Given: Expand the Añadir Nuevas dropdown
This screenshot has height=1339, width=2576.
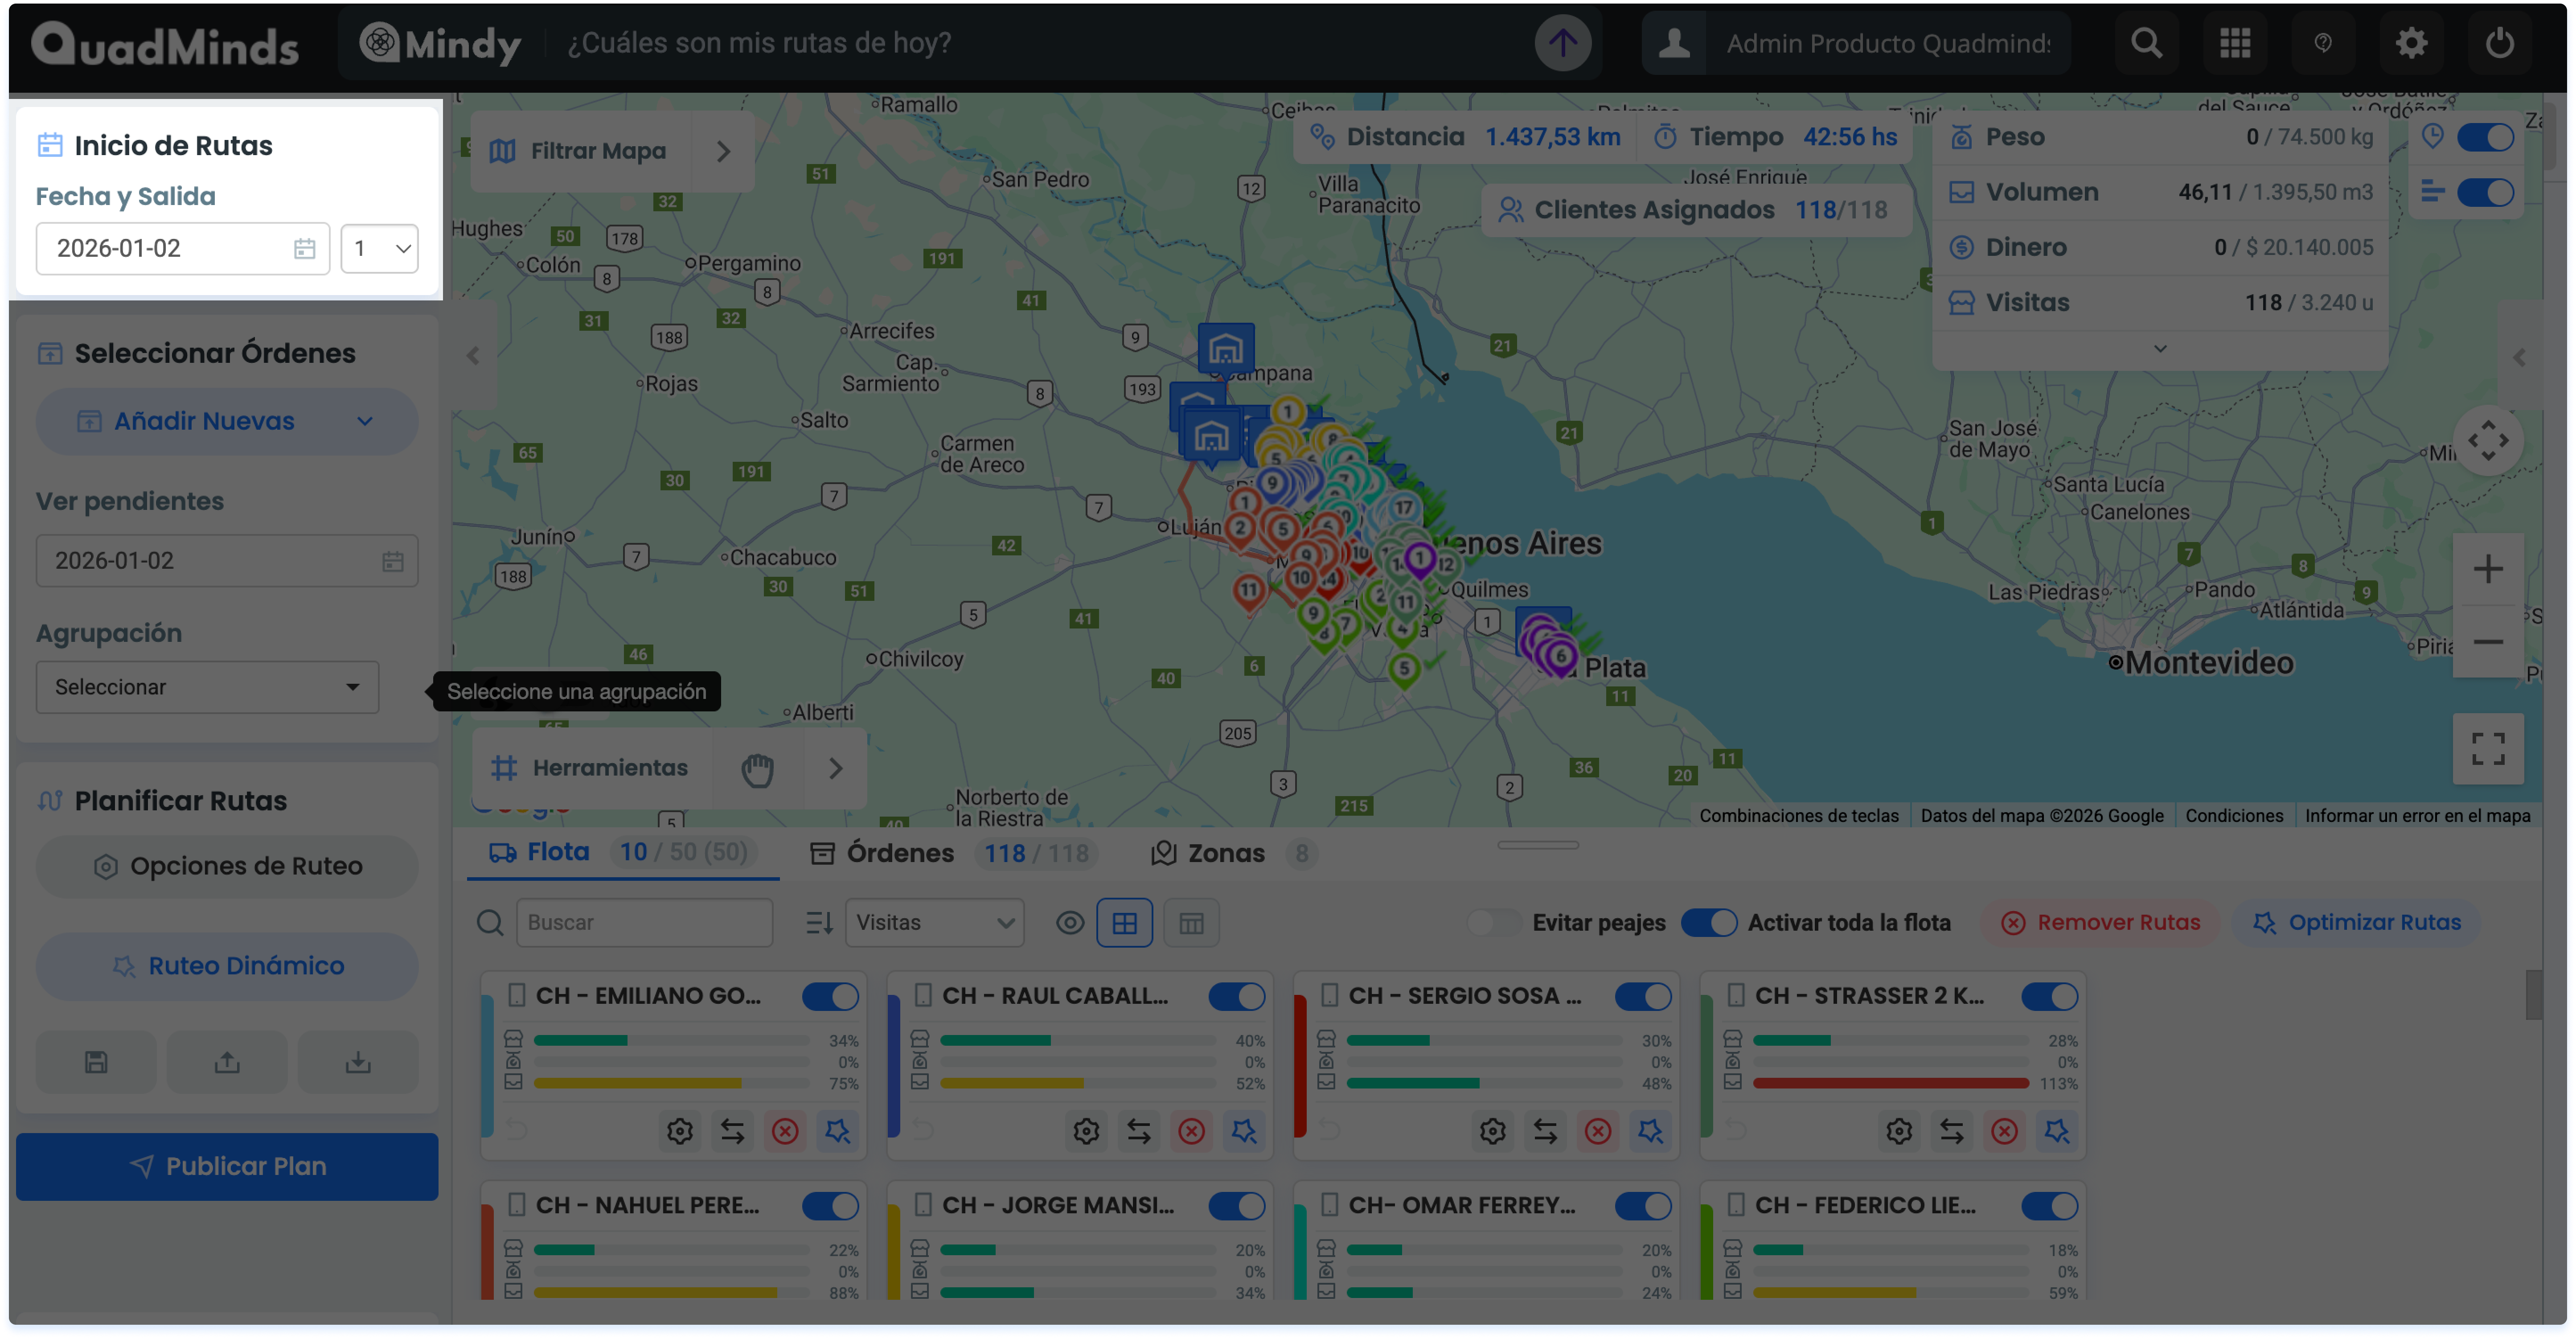Looking at the screenshot, I should click(x=227, y=421).
